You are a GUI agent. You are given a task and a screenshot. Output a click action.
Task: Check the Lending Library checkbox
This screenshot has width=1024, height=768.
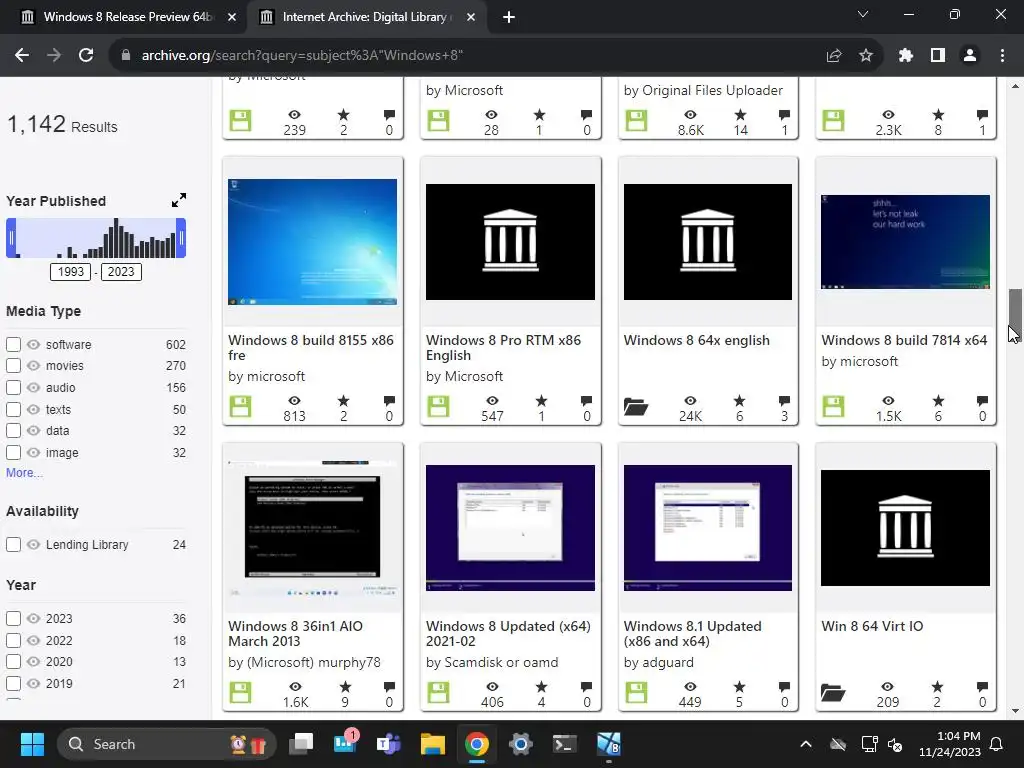click(13, 545)
